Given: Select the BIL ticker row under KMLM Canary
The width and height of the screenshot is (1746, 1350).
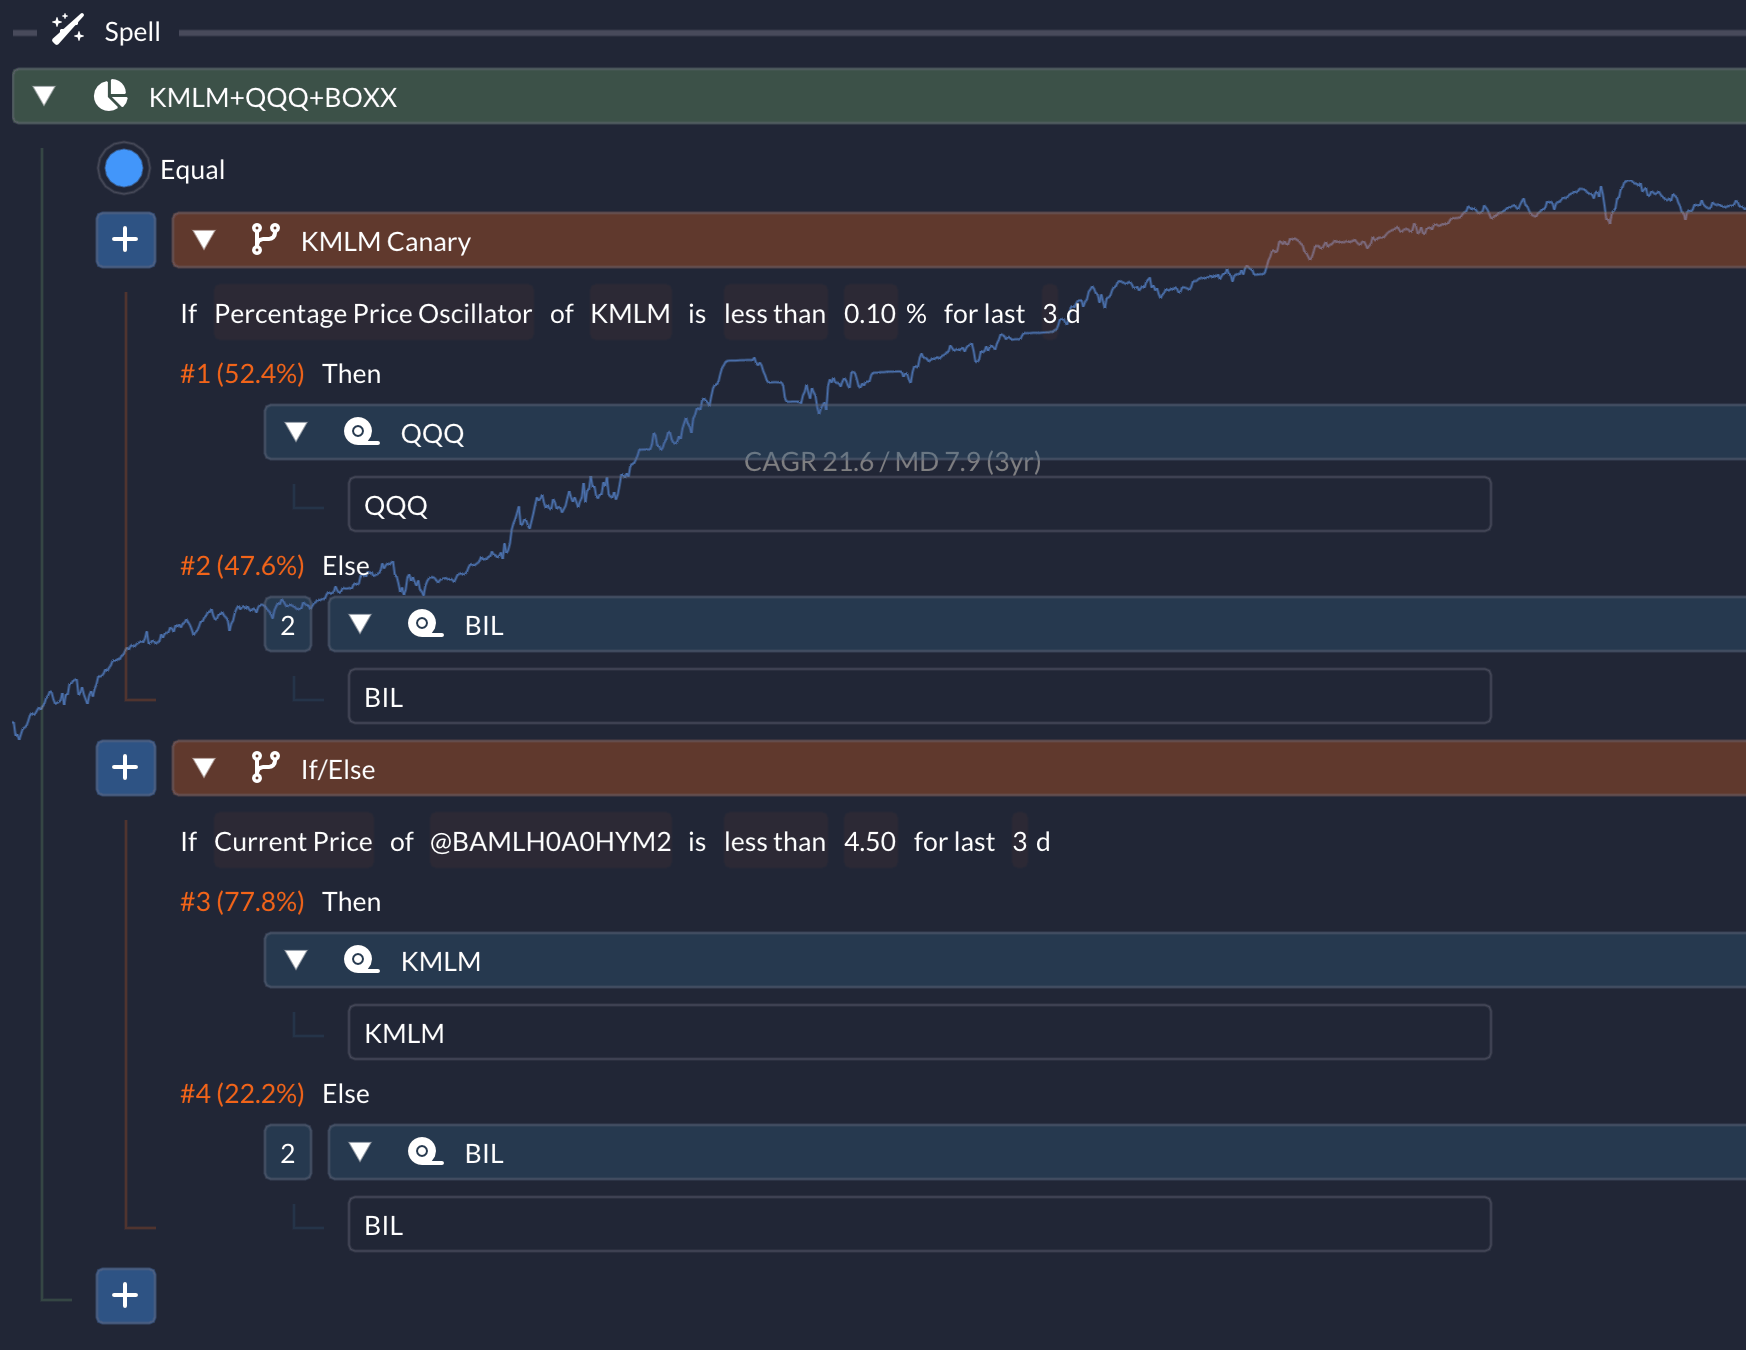Looking at the screenshot, I should coord(919,696).
